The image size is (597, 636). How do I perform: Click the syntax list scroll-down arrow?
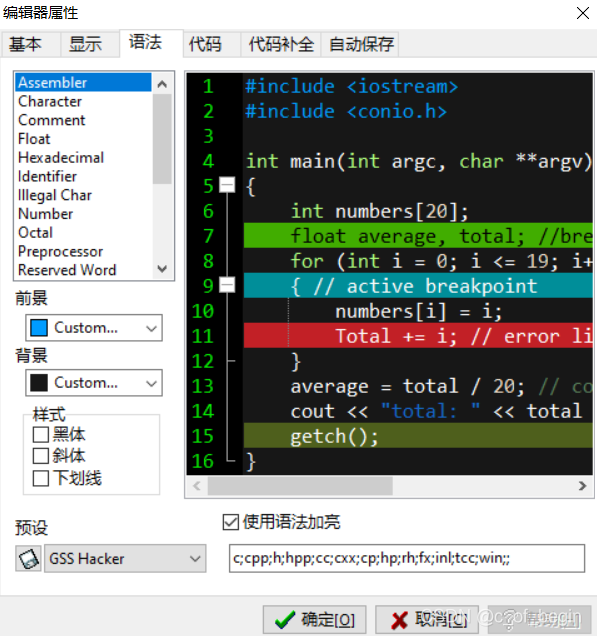pyautogui.click(x=162, y=269)
